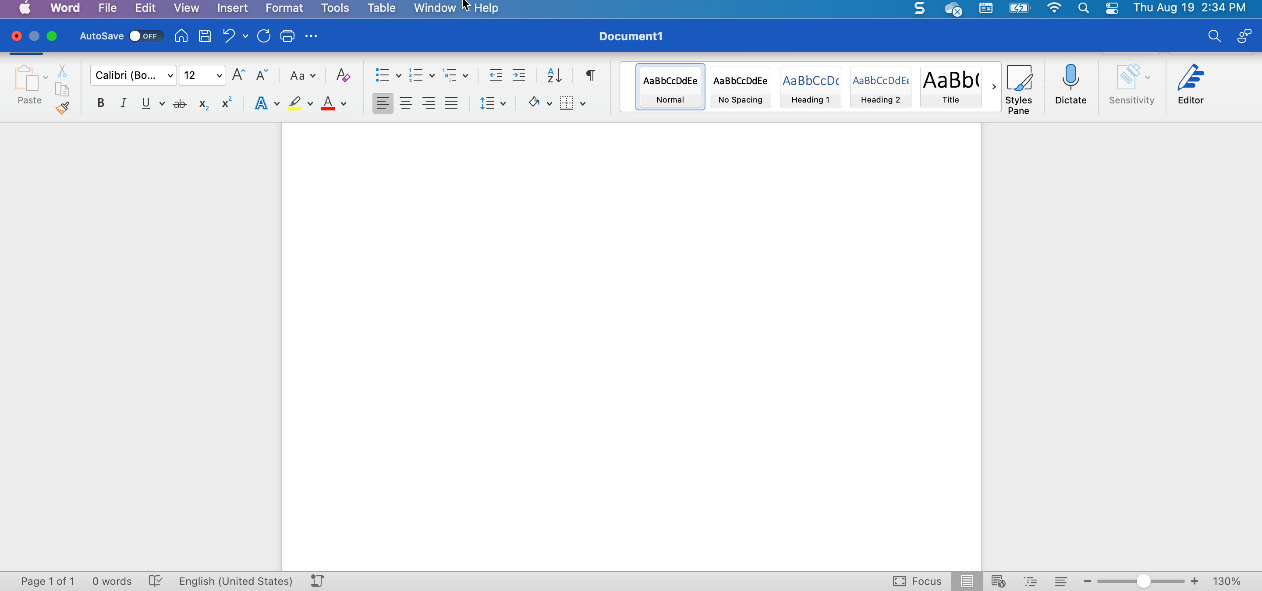This screenshot has width=1262, height=591.
Task: Click the Share icon in the title bar
Action: tap(1244, 36)
